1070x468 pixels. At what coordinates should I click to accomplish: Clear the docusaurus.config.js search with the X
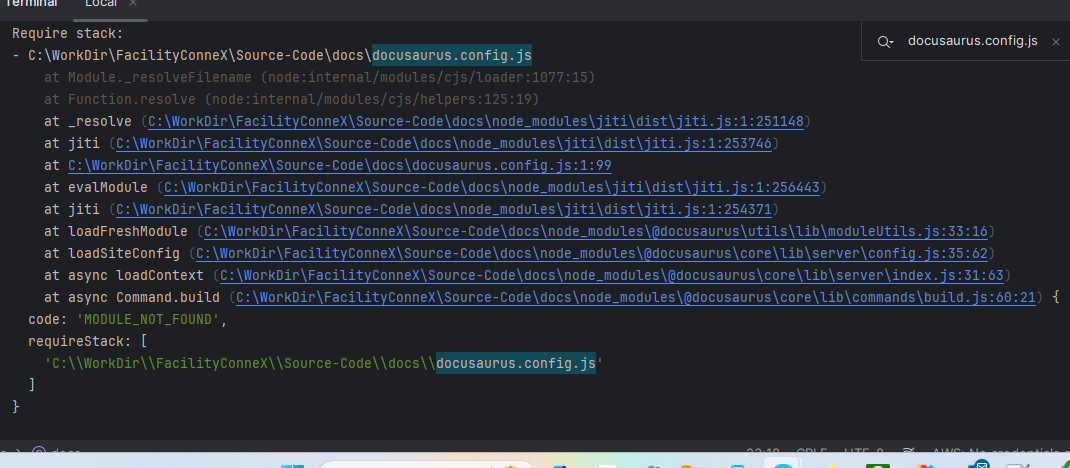coord(1056,42)
